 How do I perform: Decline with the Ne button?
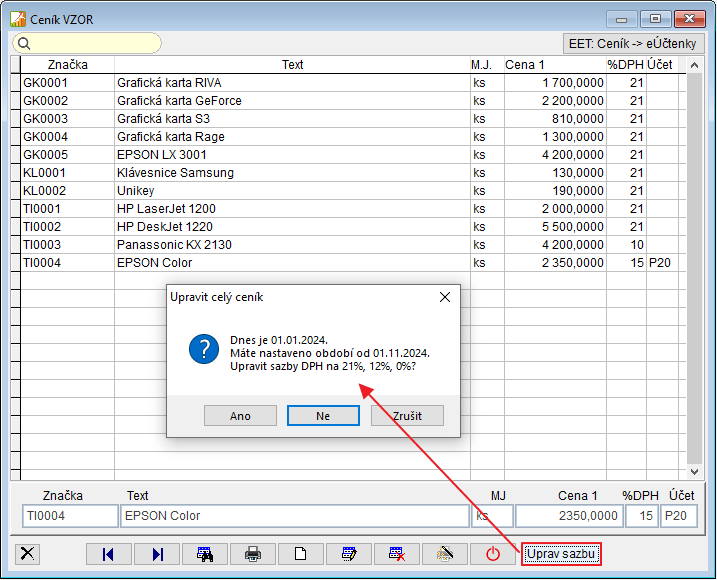(323, 416)
